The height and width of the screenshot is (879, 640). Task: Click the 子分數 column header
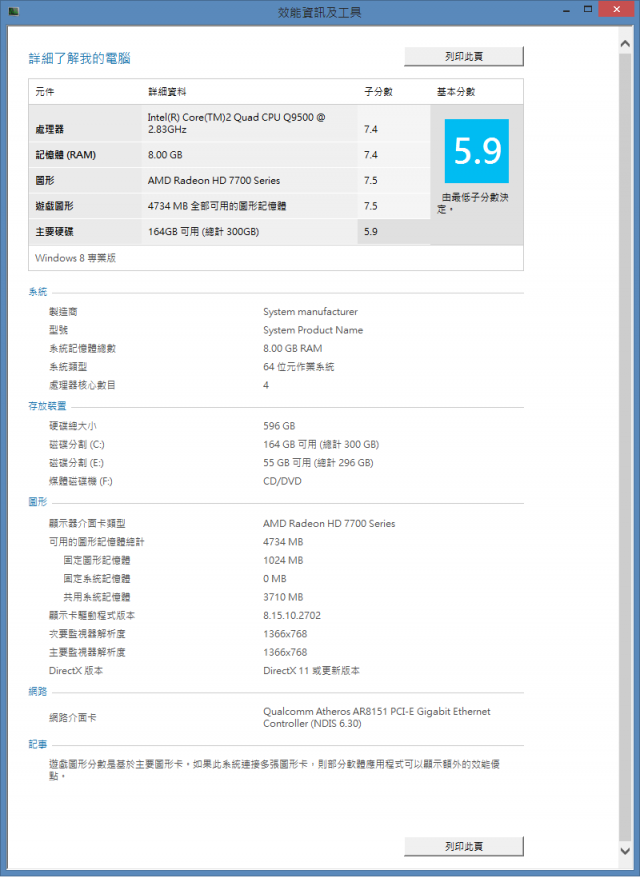(378, 92)
